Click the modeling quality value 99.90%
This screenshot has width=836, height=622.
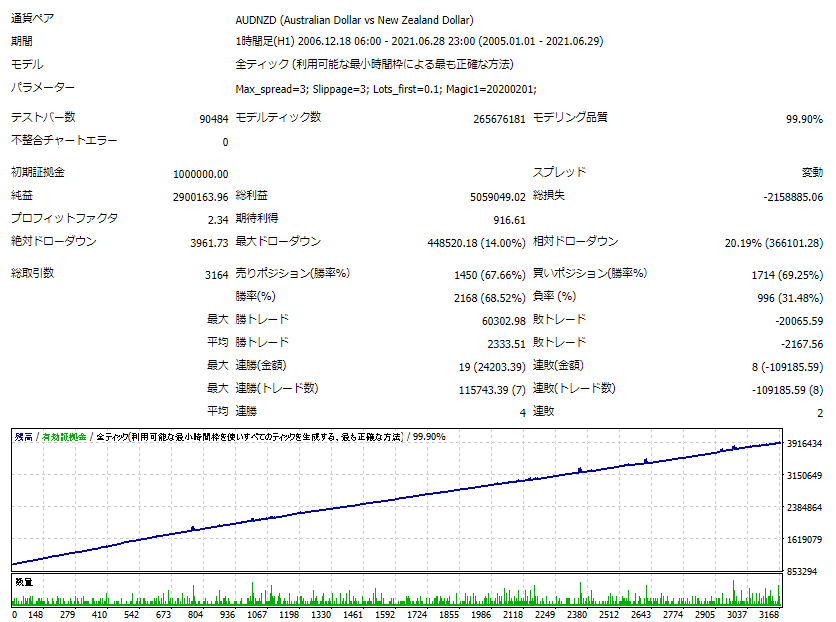804,119
